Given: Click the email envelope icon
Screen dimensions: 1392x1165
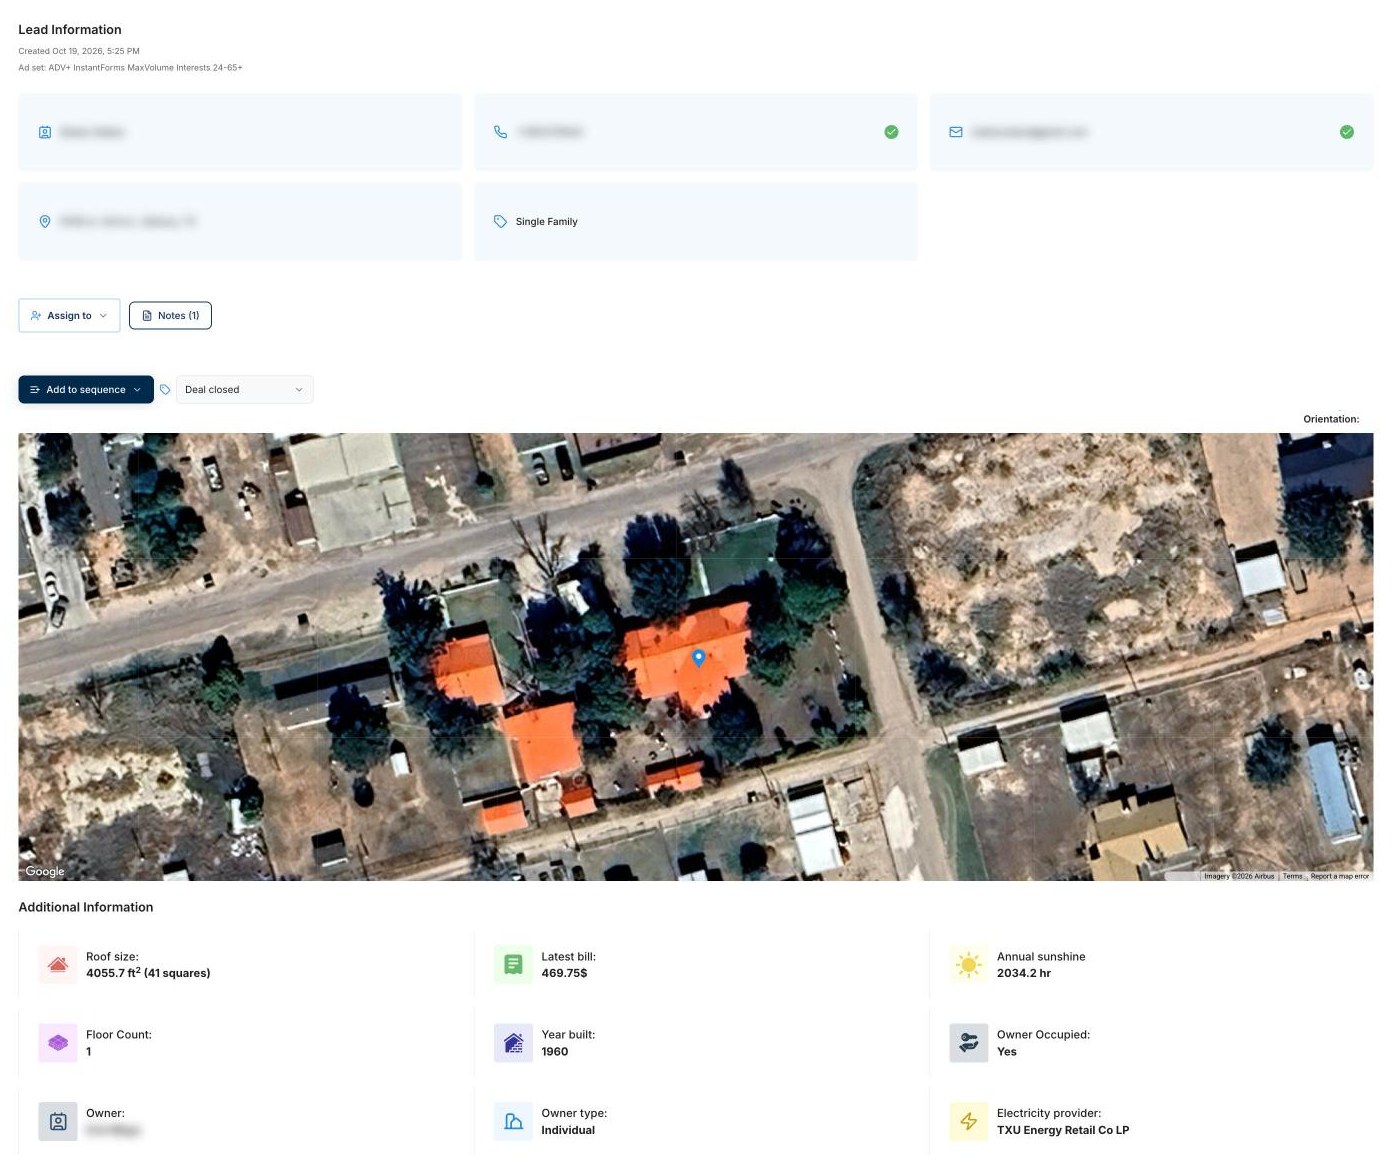Looking at the screenshot, I should [956, 132].
